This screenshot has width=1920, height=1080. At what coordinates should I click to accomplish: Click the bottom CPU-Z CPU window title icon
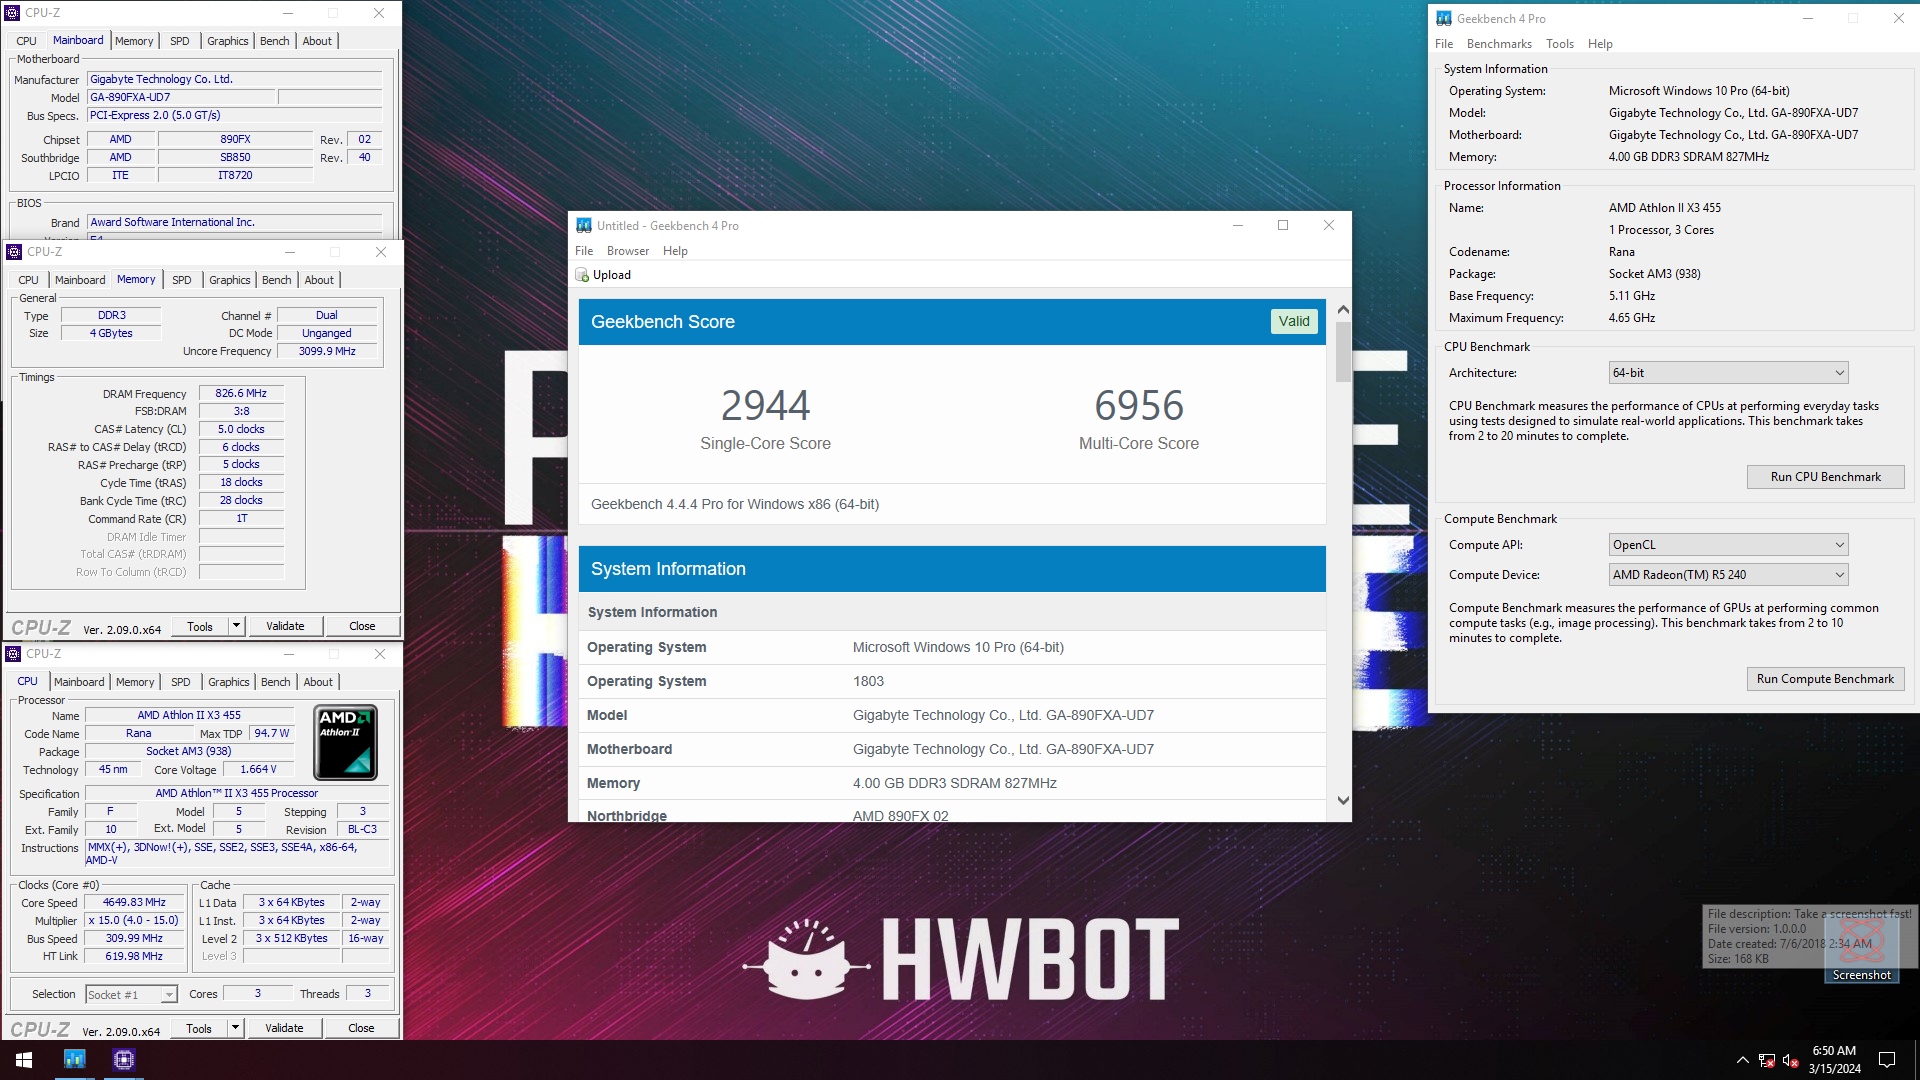click(x=13, y=654)
